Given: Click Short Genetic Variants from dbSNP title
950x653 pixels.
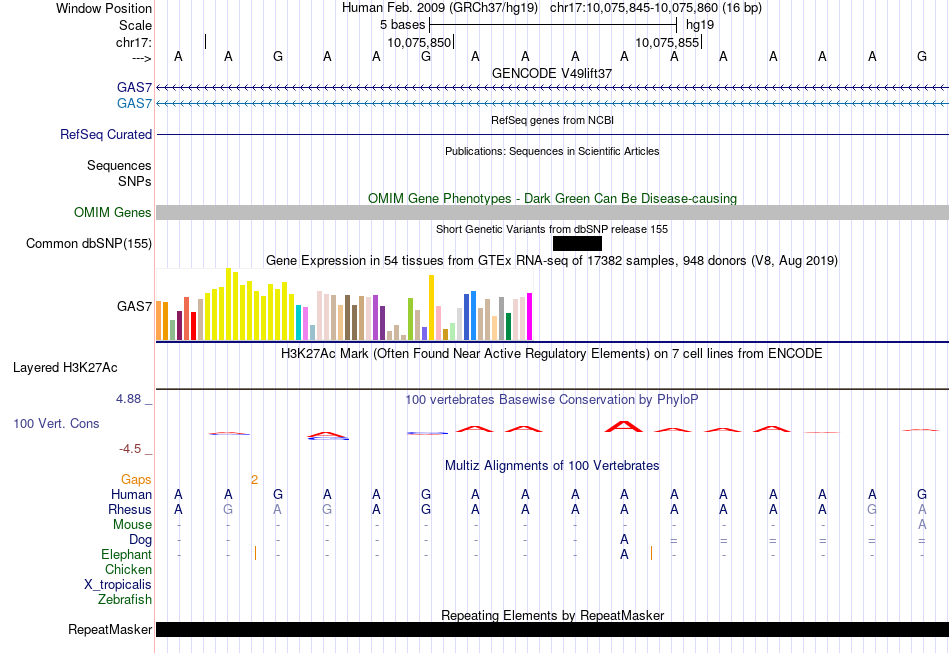Looking at the screenshot, I should tap(552, 229).
